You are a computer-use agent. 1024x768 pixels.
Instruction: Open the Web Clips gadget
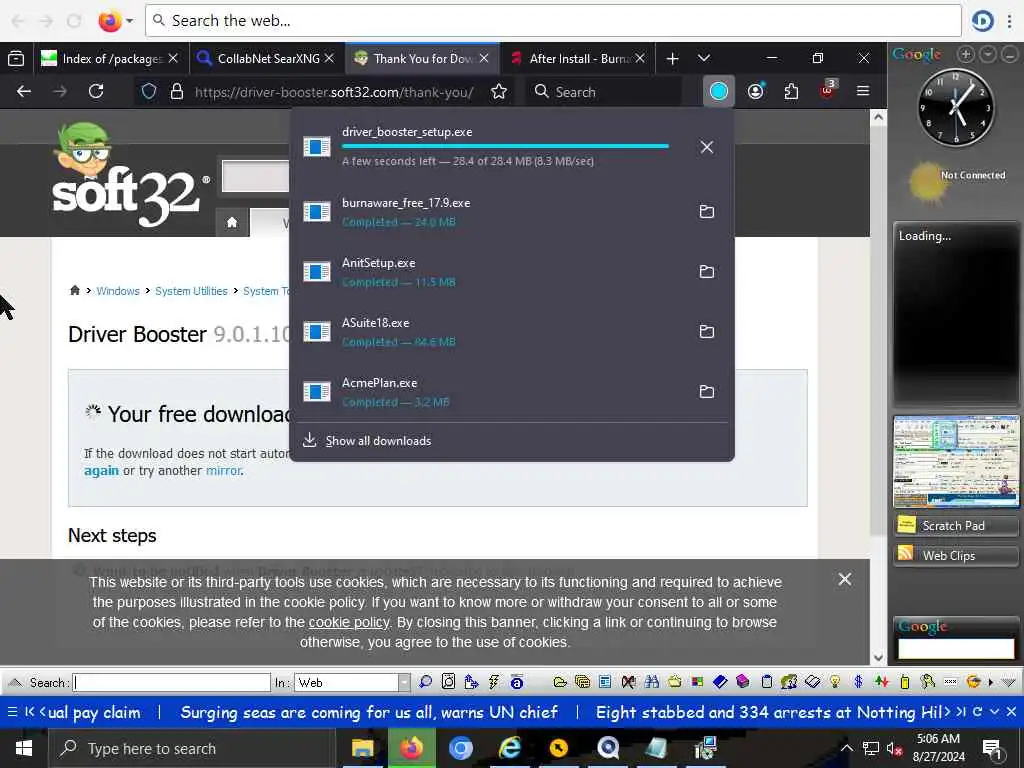pos(955,556)
